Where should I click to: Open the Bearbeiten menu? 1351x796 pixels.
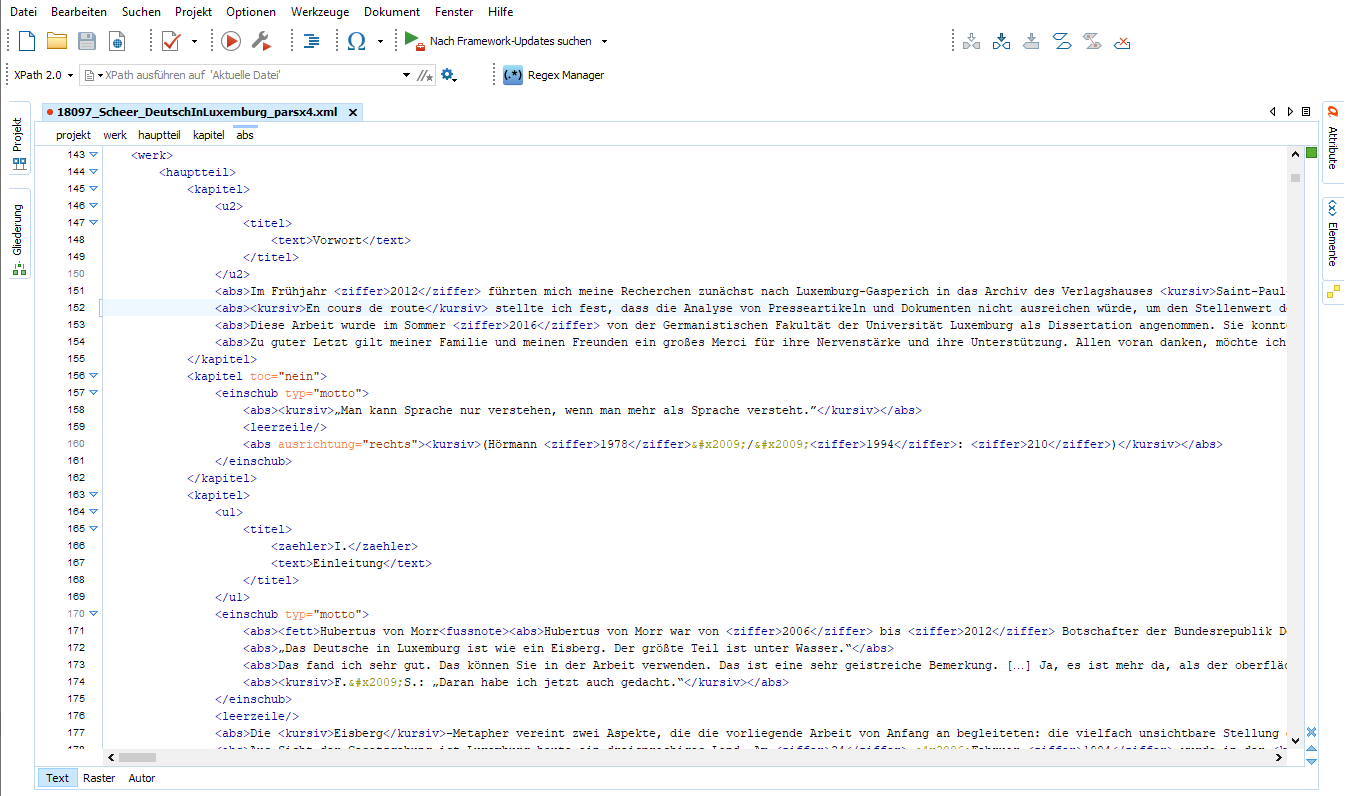pyautogui.click(x=79, y=12)
